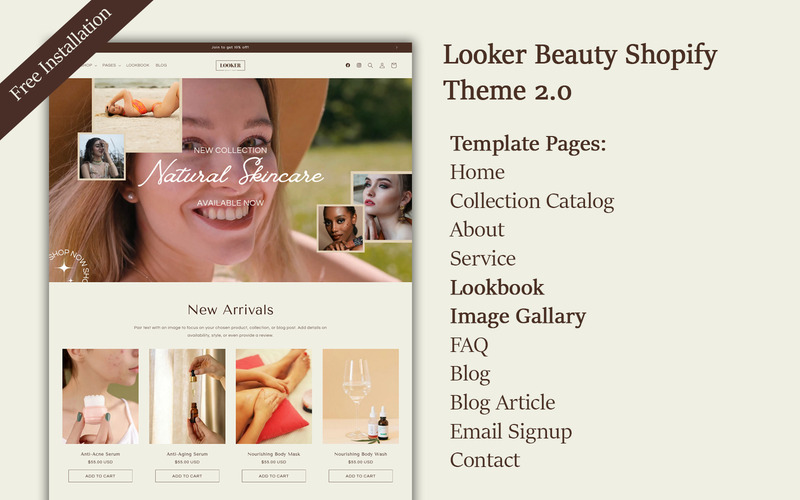This screenshot has height=500, width=800.
Task: Click Anti-Acne Serum price $55.00 USD
Action: 101,462
